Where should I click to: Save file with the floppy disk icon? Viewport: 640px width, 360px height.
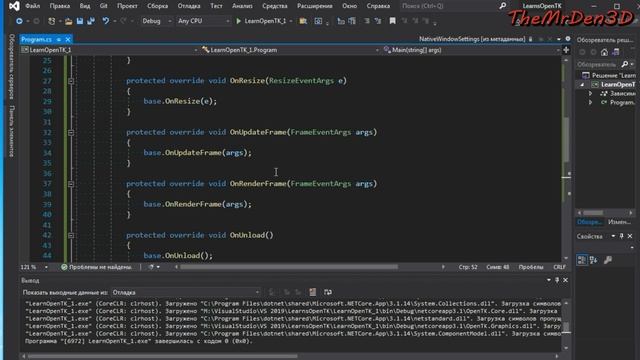(x=80, y=21)
